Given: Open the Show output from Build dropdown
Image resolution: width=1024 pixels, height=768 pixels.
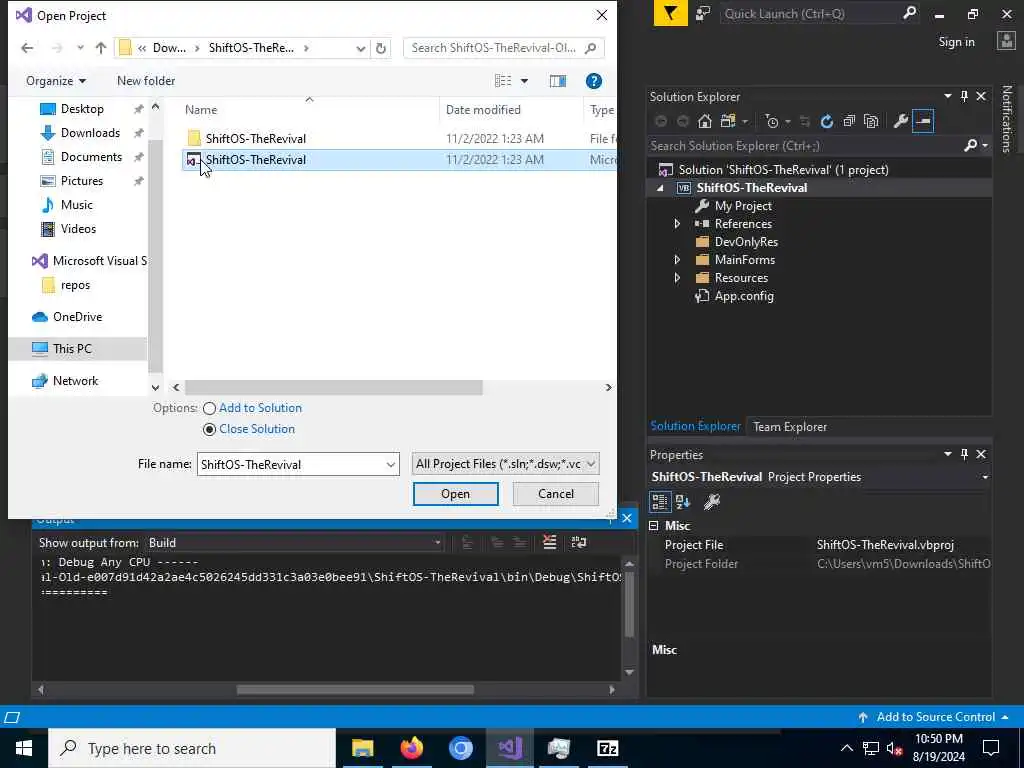Looking at the screenshot, I should coord(438,543).
